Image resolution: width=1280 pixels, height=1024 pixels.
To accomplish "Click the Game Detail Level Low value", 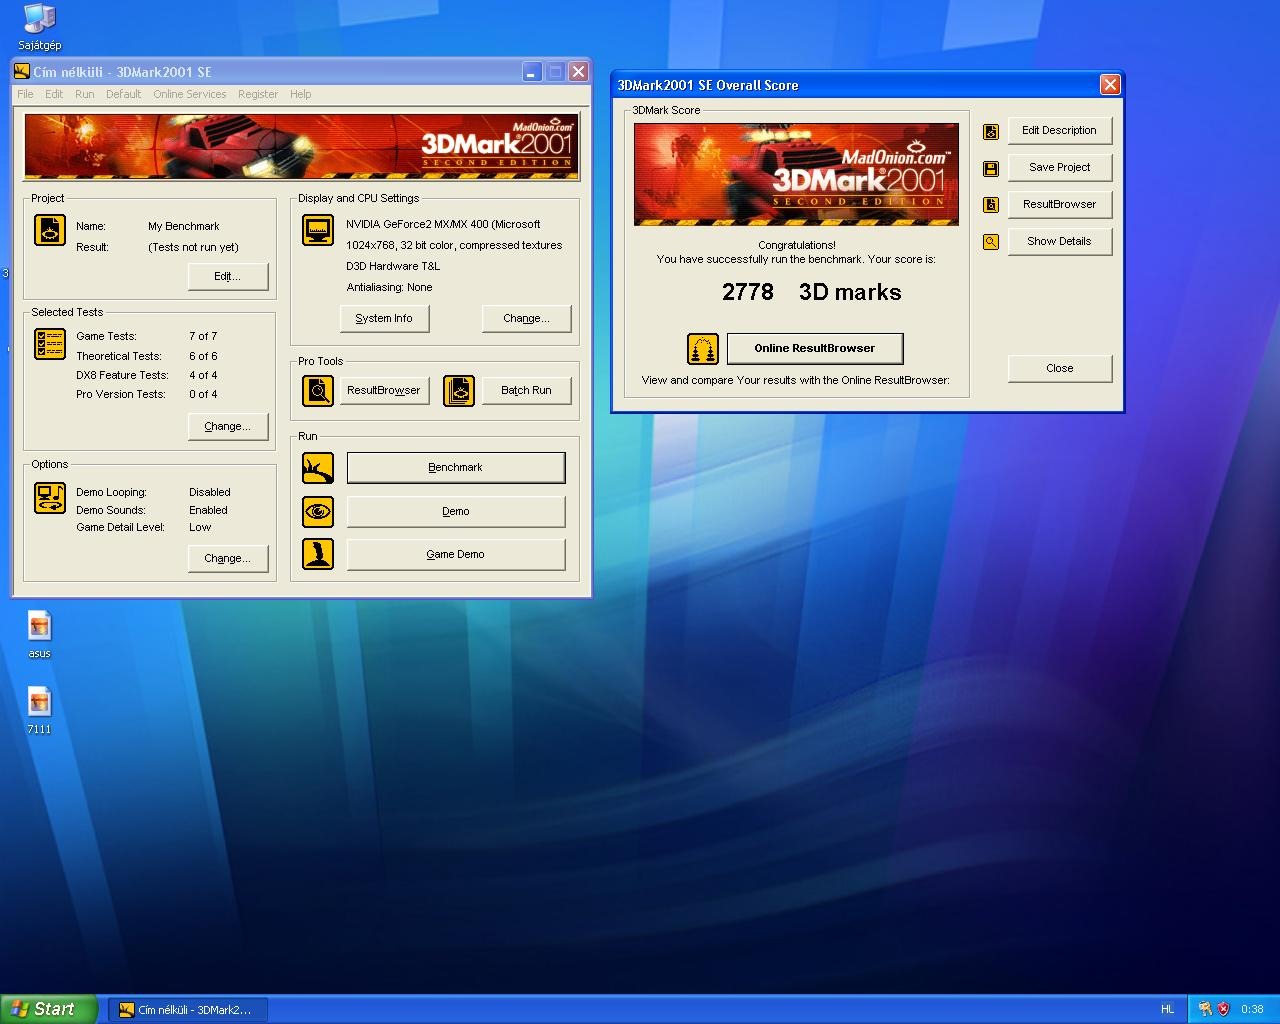I will pos(200,527).
